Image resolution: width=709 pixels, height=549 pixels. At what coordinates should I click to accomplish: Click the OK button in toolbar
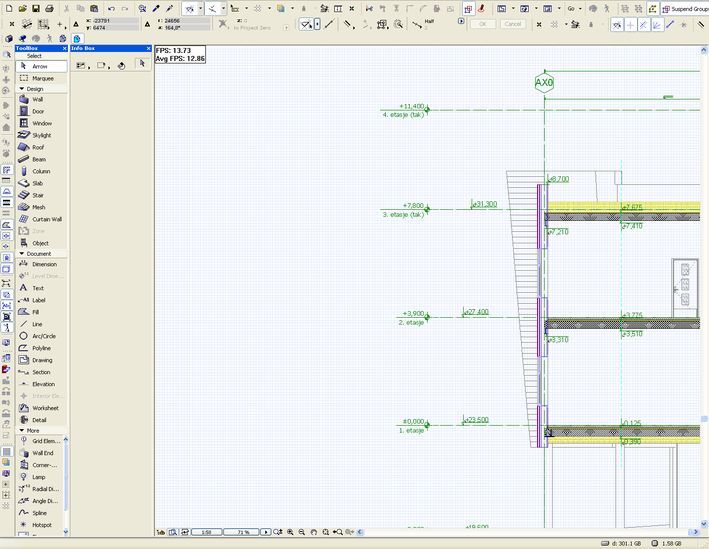(482, 23)
